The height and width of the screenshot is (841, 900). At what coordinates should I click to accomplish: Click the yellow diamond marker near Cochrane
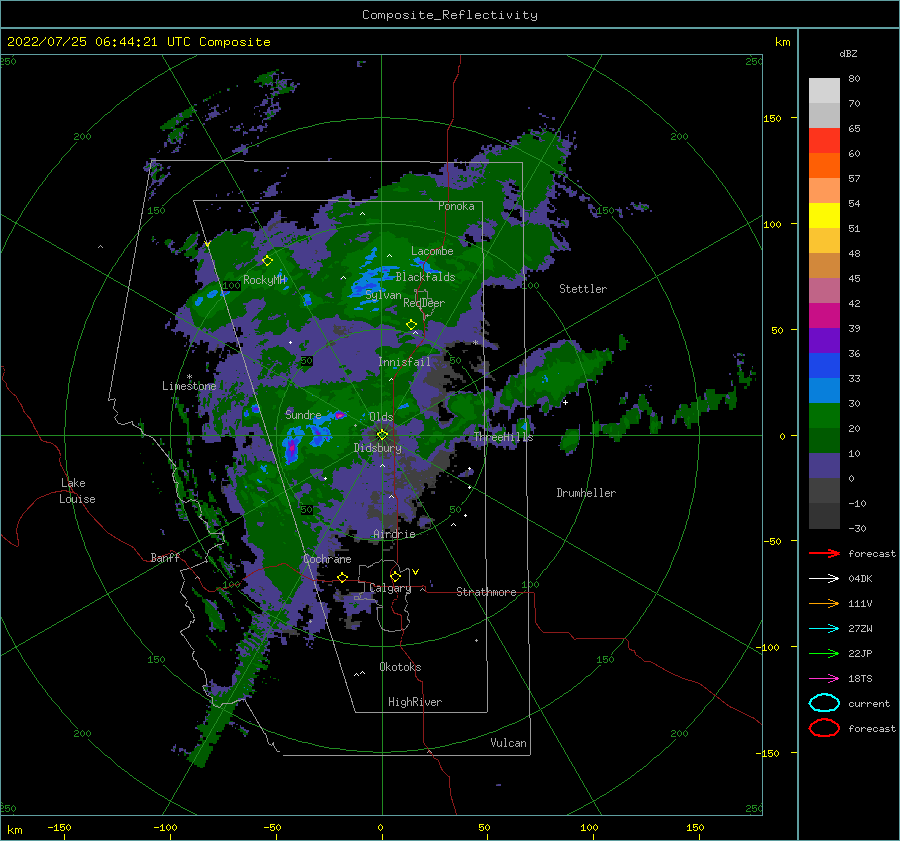click(342, 577)
